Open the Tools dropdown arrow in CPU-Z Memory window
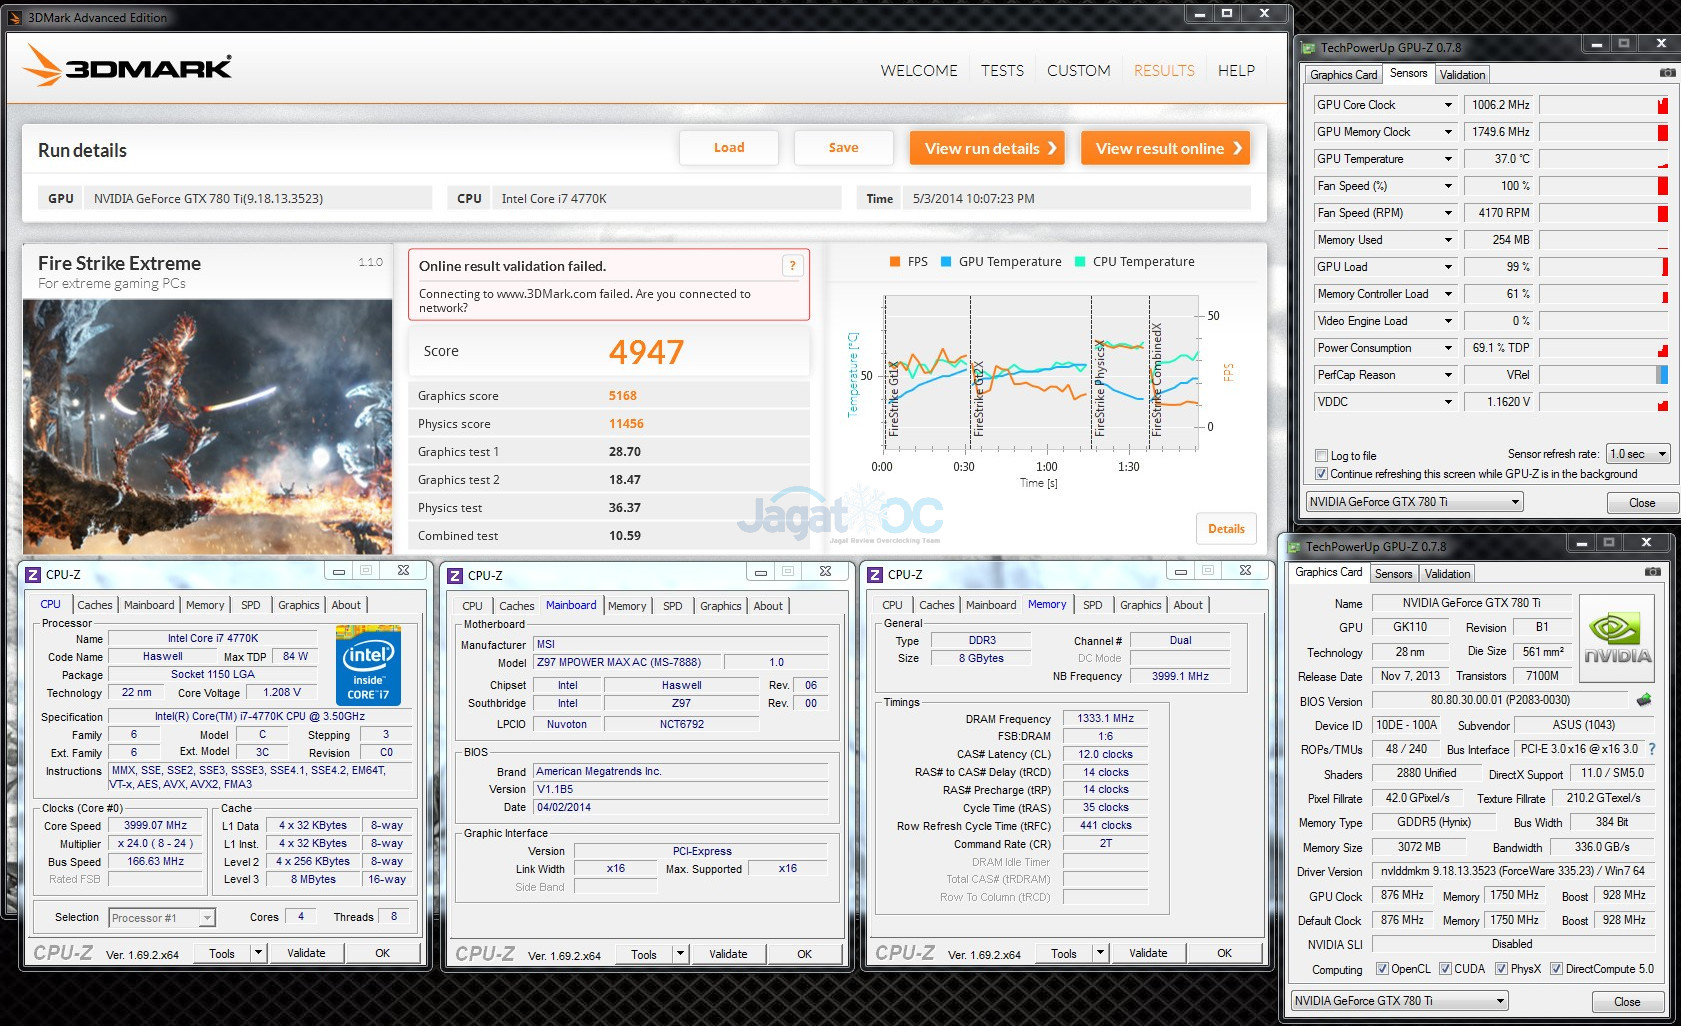The width and height of the screenshot is (1681, 1026). (x=1100, y=953)
